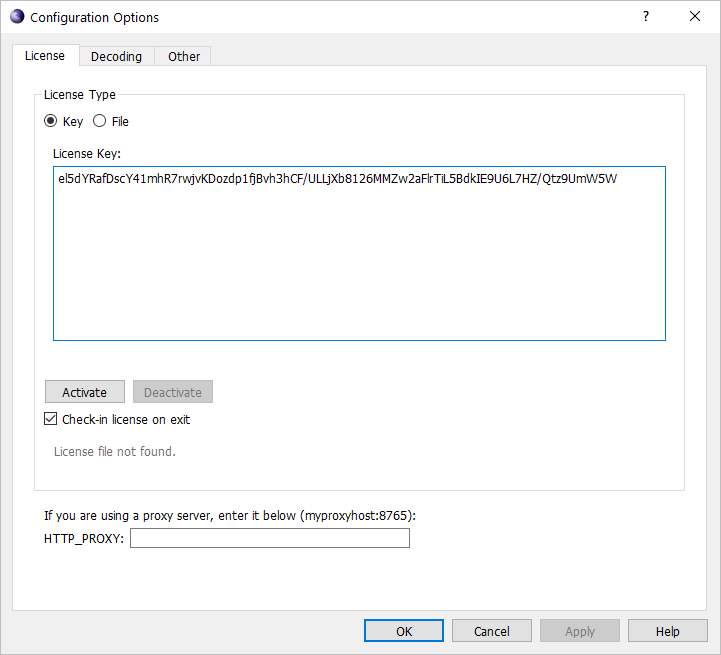The image size is (721, 655).
Task: Open the Decoding tab
Action: 117,57
